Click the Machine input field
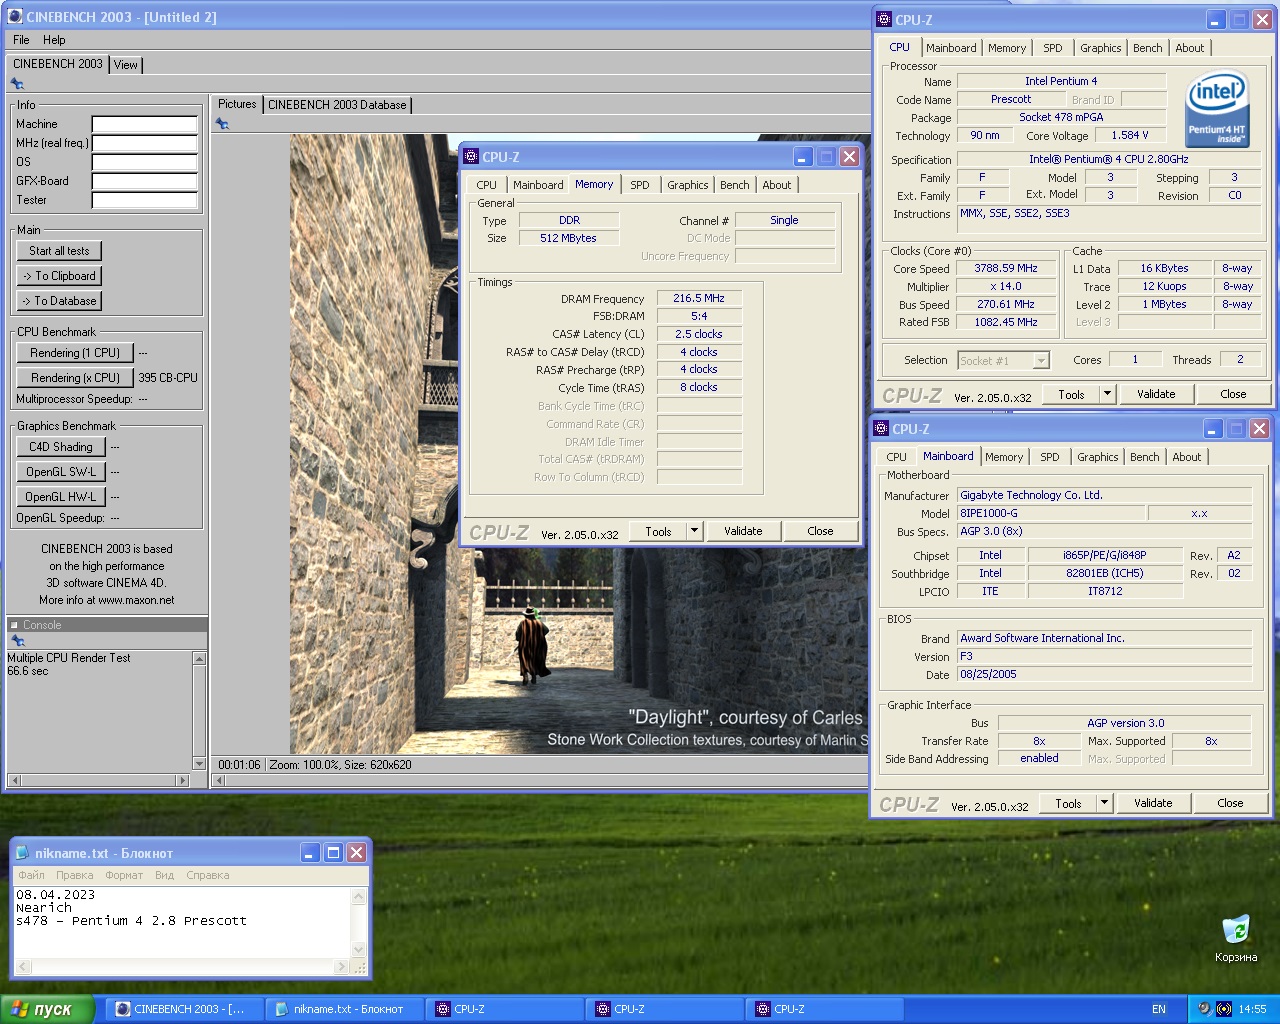The image size is (1280, 1024). pos(145,124)
